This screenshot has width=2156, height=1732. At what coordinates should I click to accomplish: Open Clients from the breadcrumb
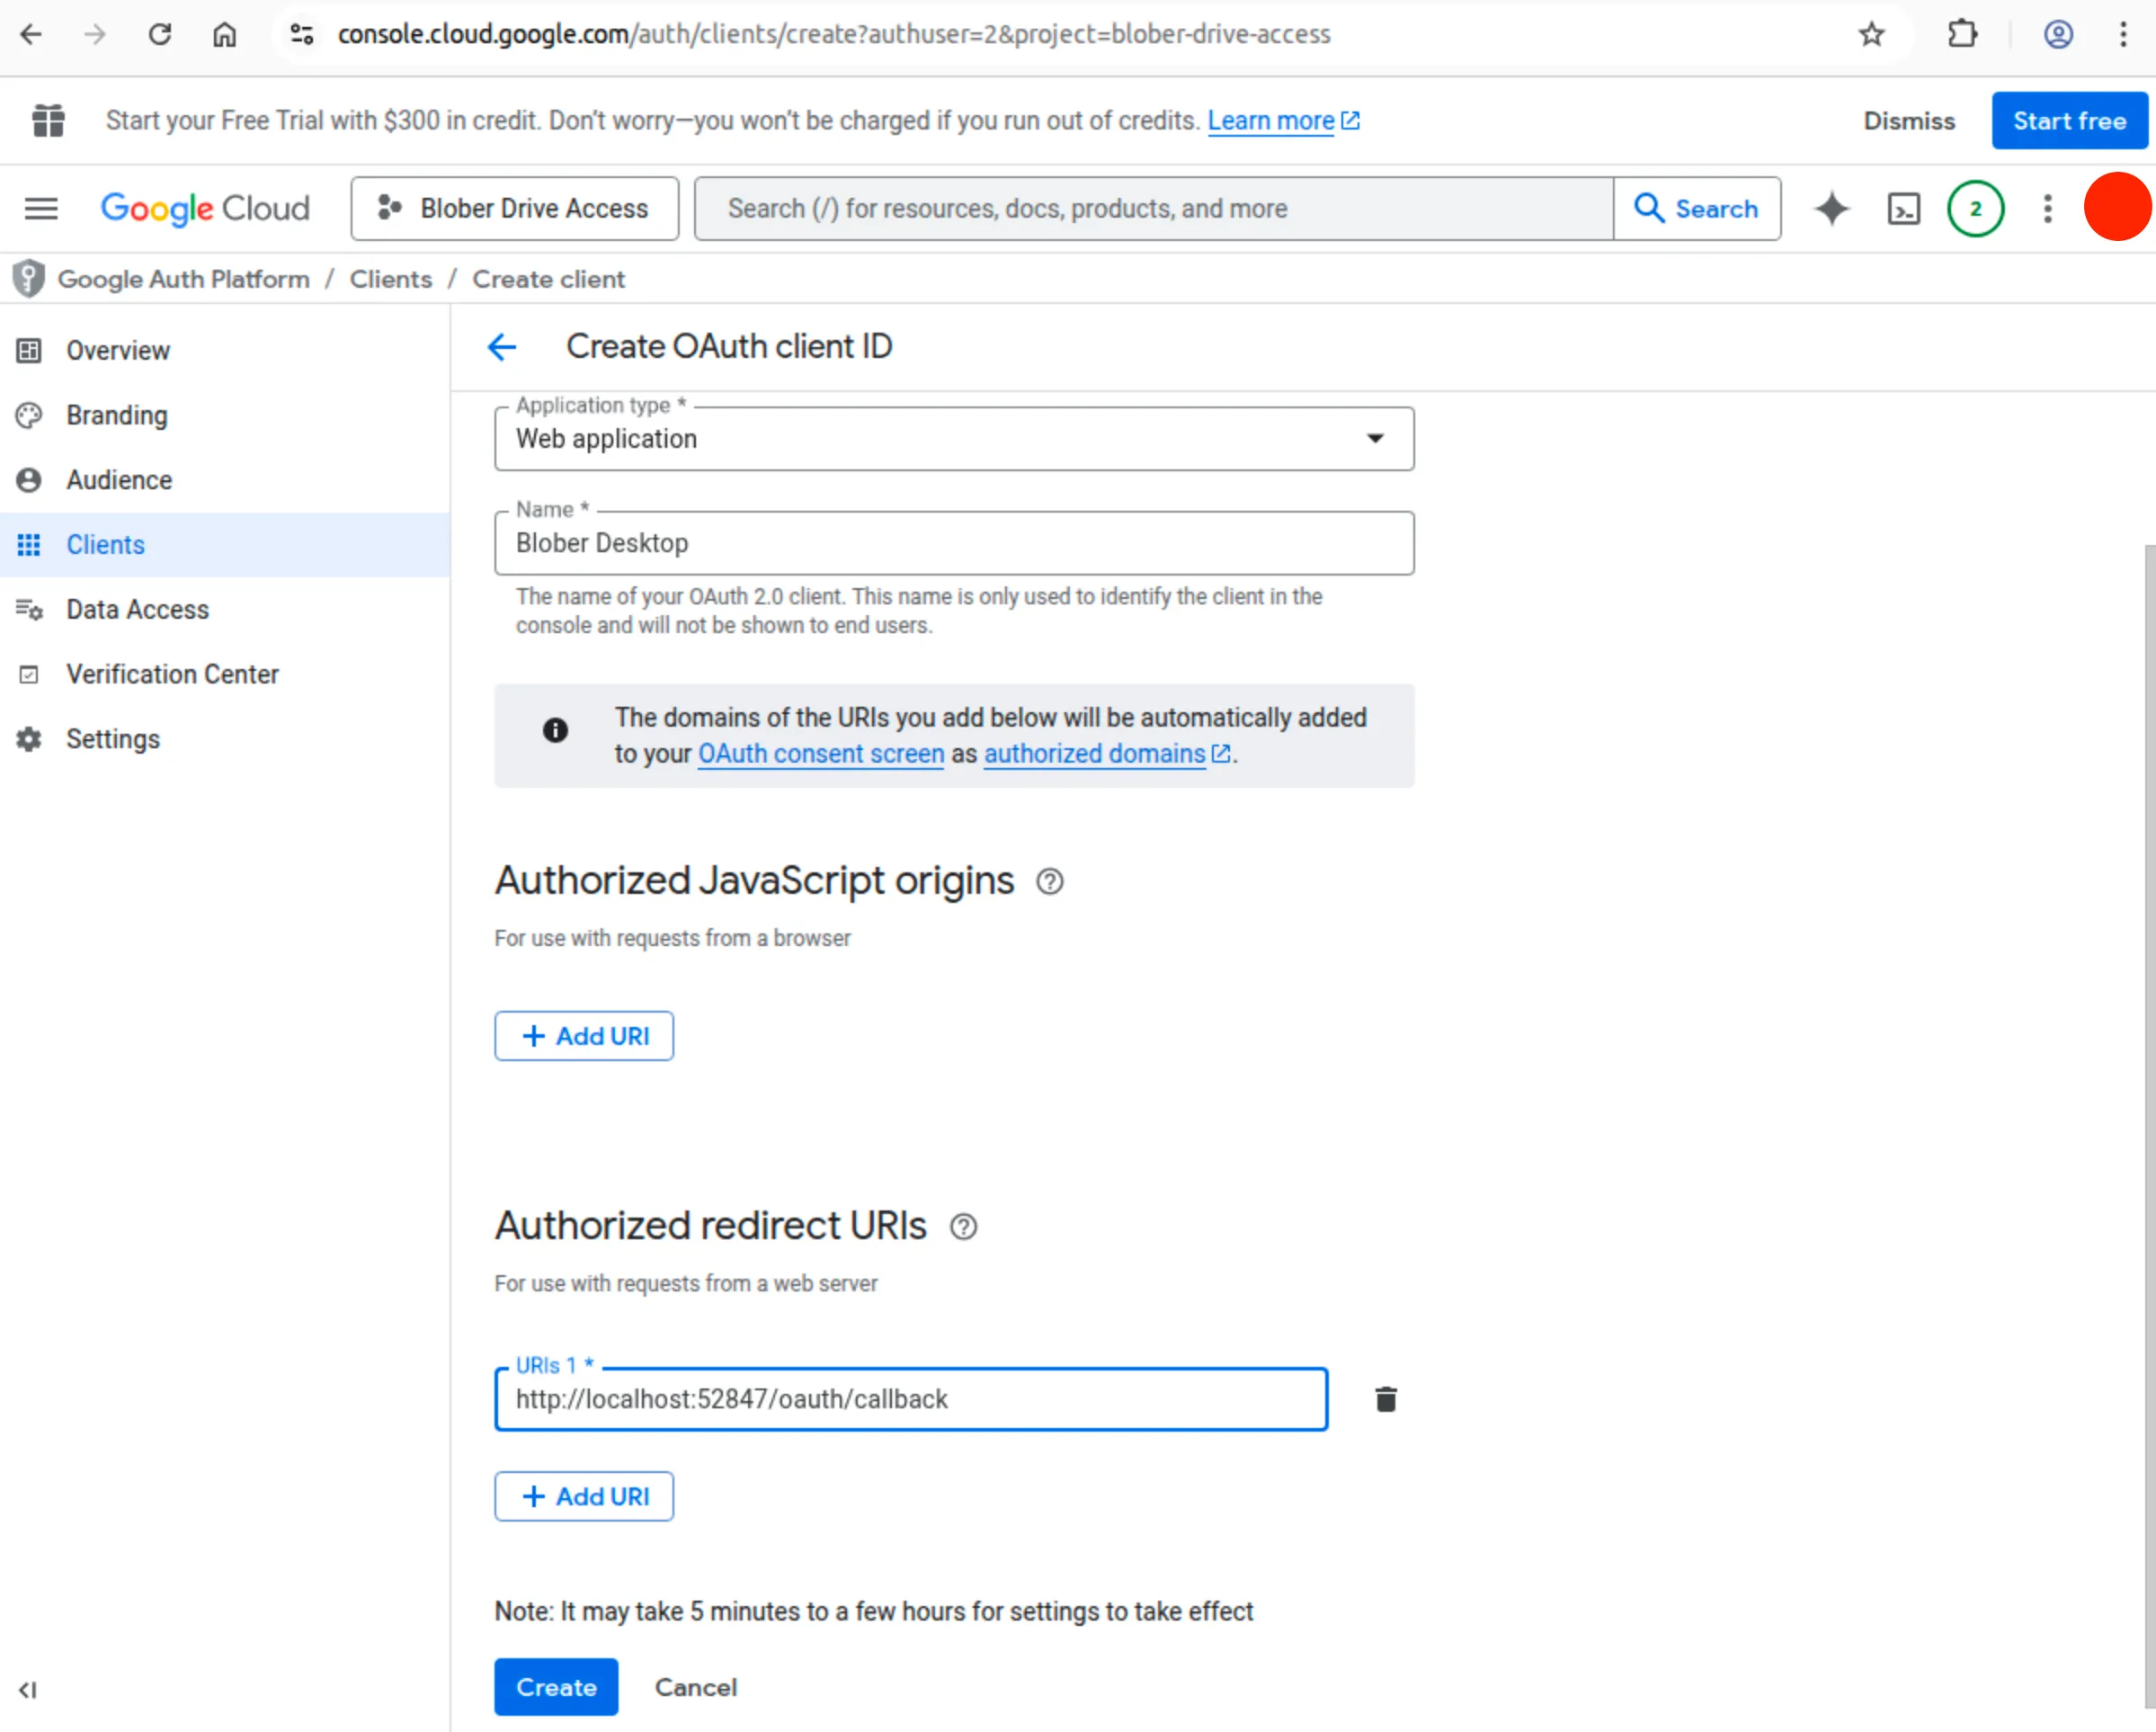tap(390, 279)
